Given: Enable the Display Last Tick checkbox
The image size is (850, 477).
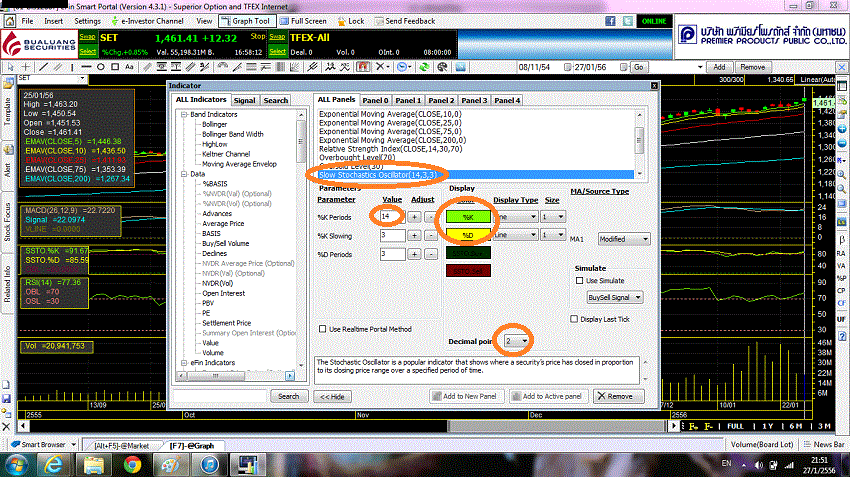Looking at the screenshot, I should tap(574, 319).
